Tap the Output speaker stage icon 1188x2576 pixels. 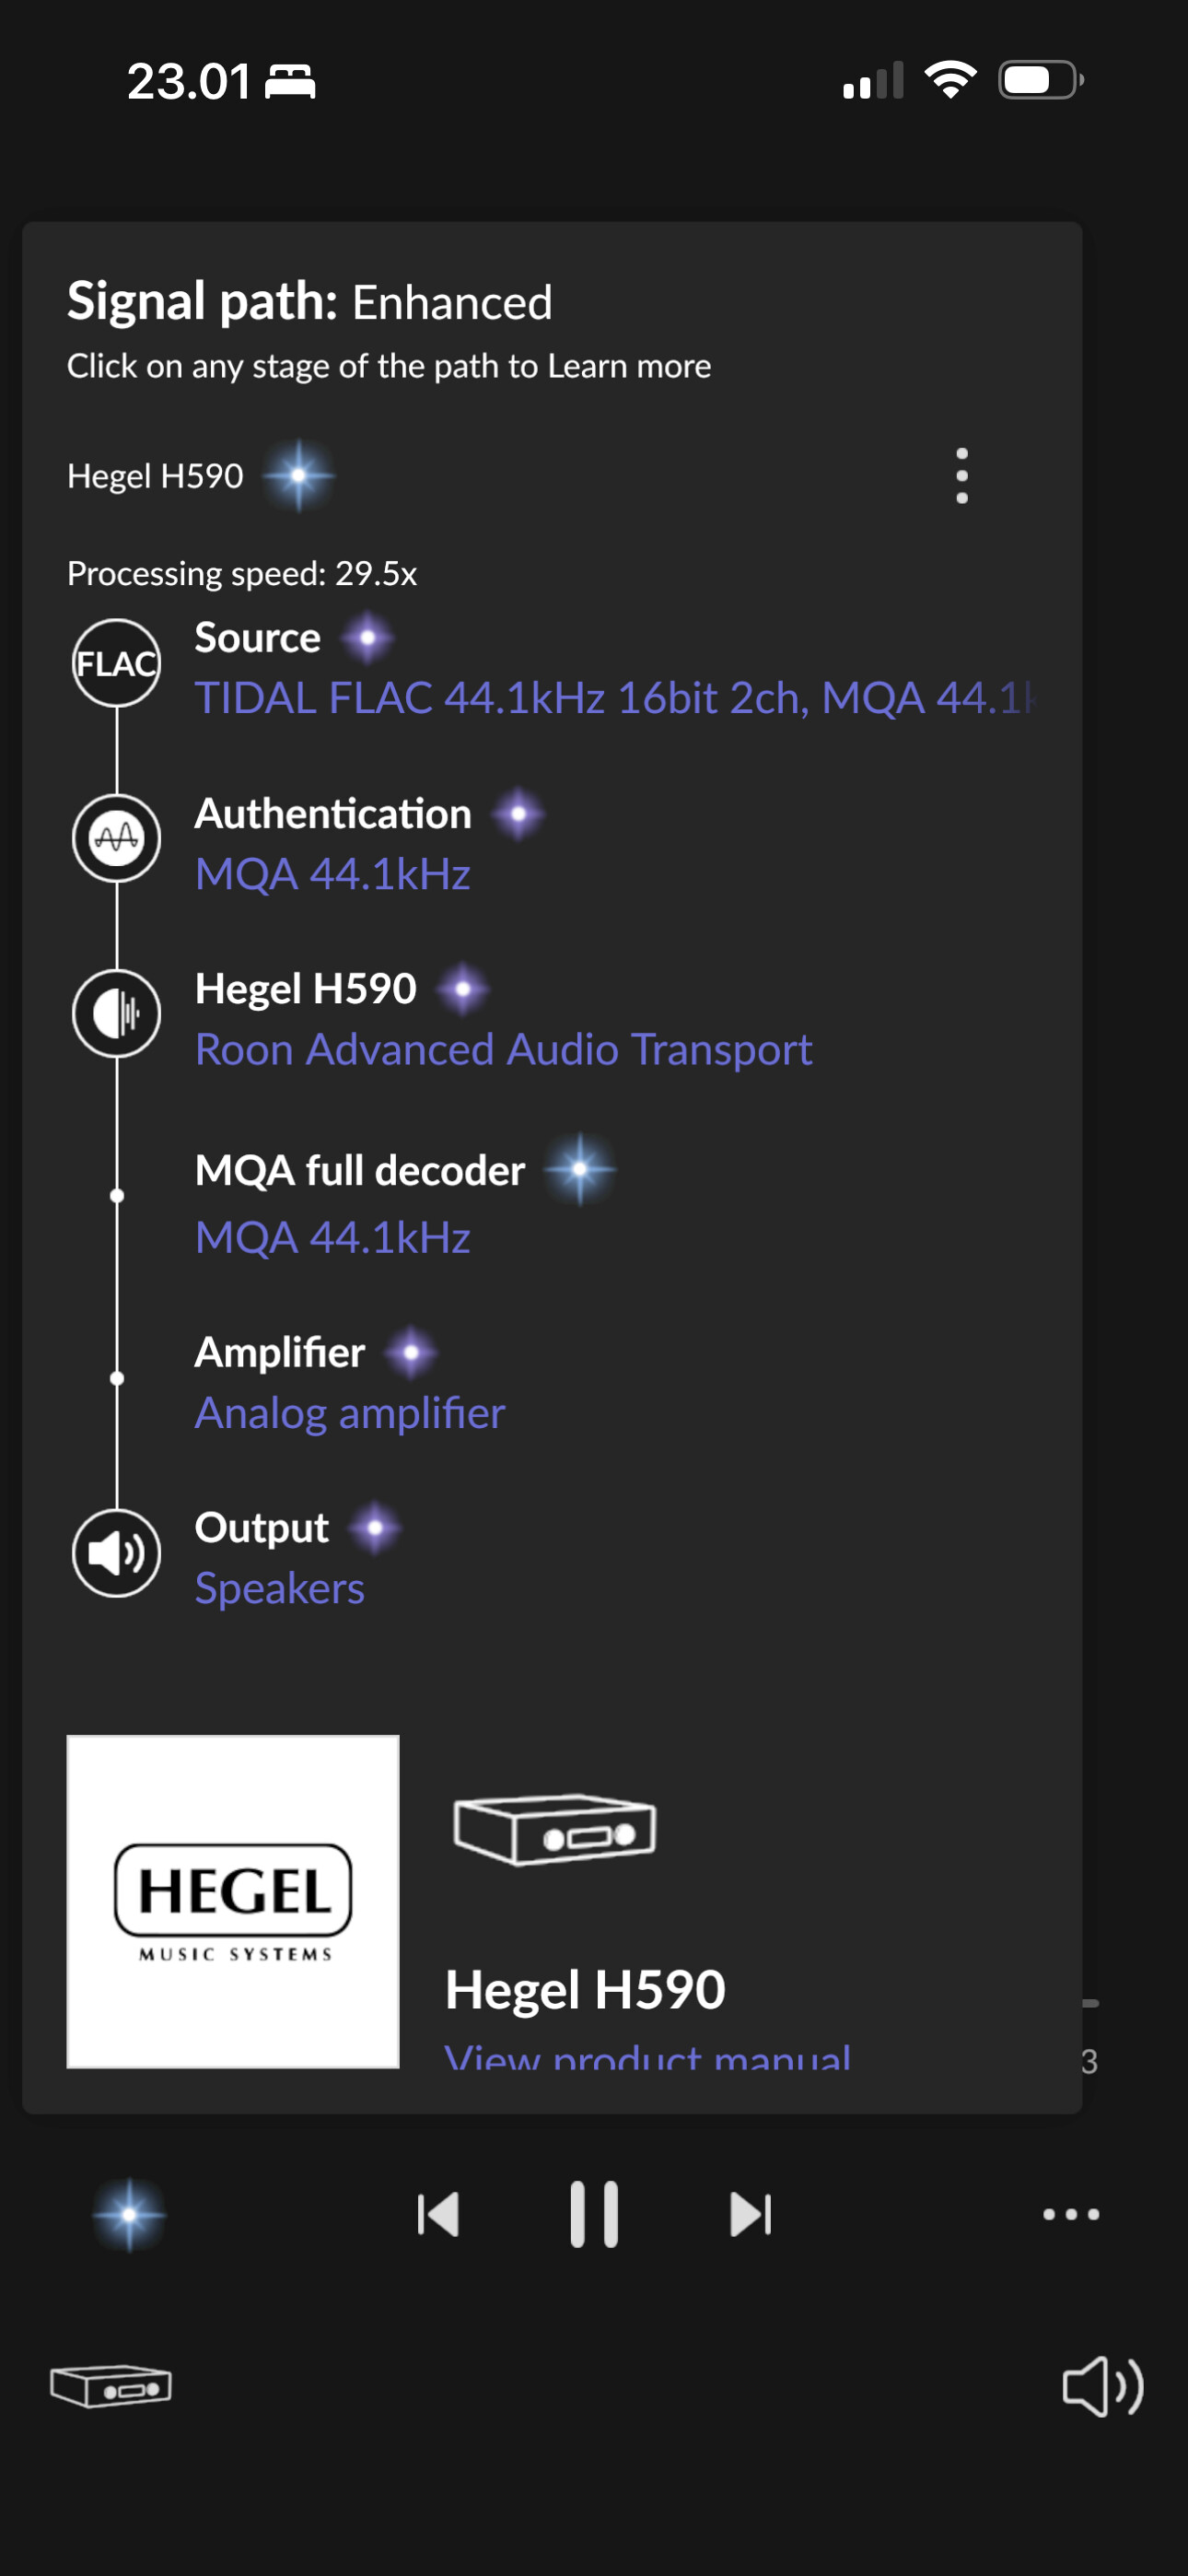[116, 1553]
